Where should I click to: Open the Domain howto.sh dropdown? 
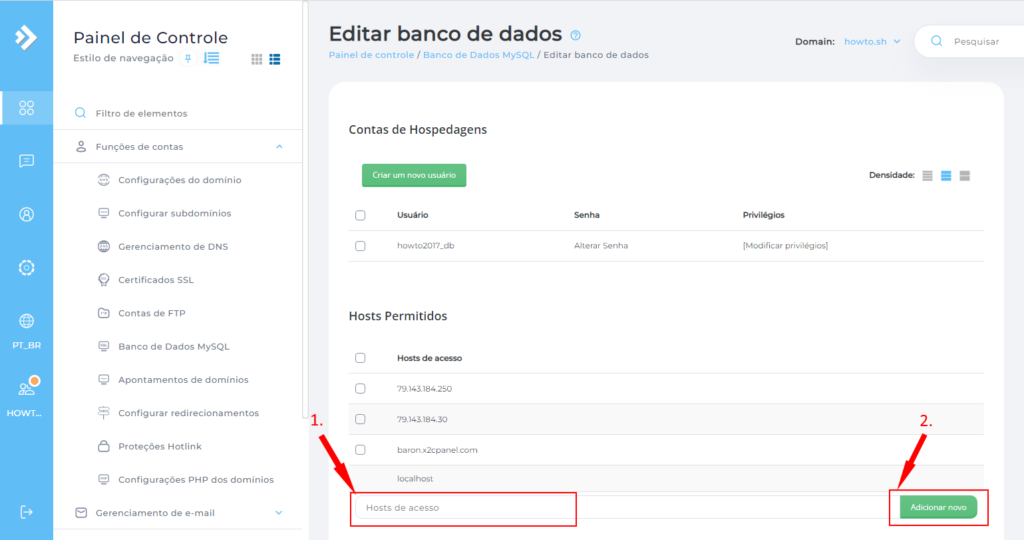point(871,41)
